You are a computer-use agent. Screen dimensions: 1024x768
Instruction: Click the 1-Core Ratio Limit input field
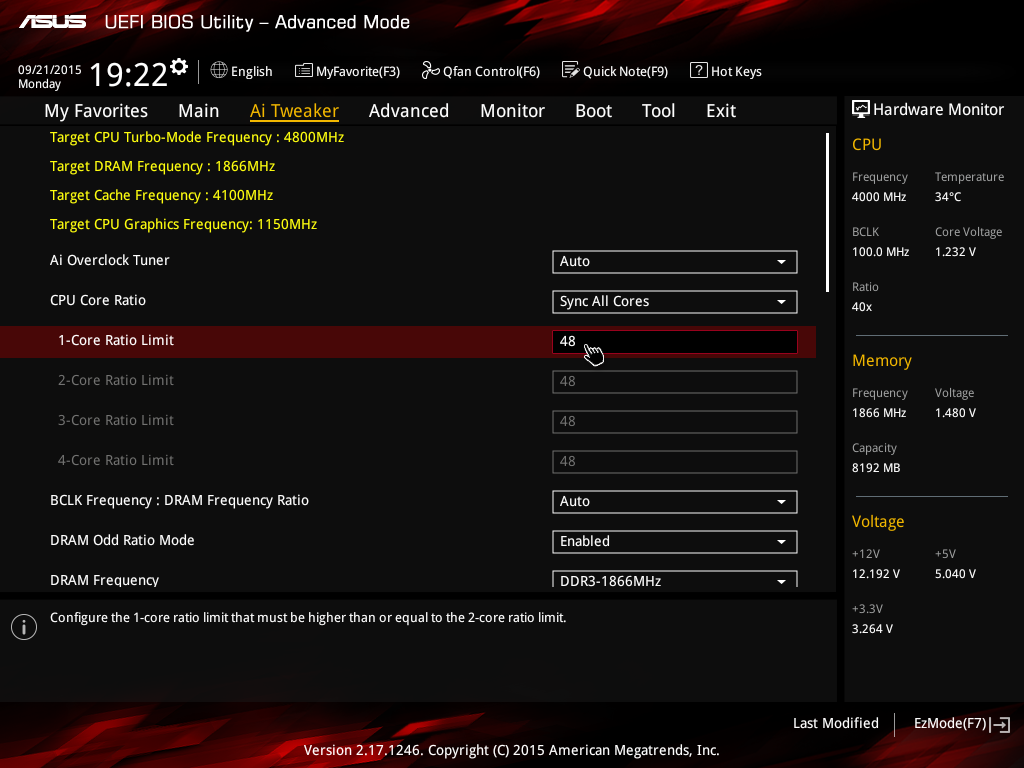[x=675, y=342]
